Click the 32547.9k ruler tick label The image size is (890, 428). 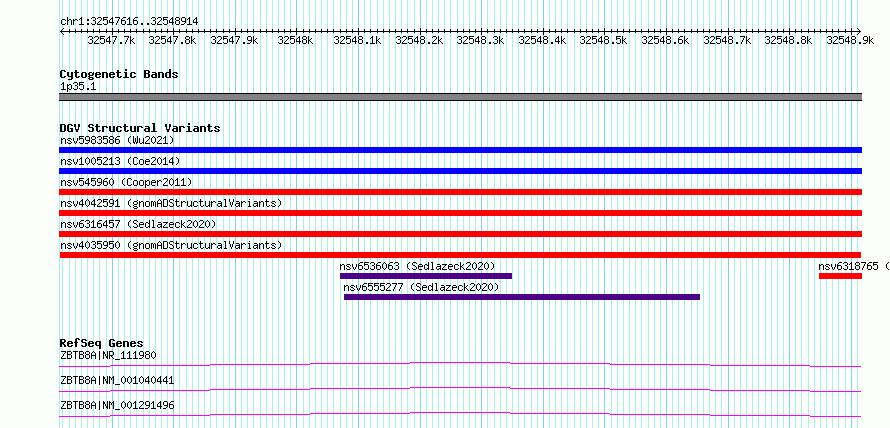[234, 40]
